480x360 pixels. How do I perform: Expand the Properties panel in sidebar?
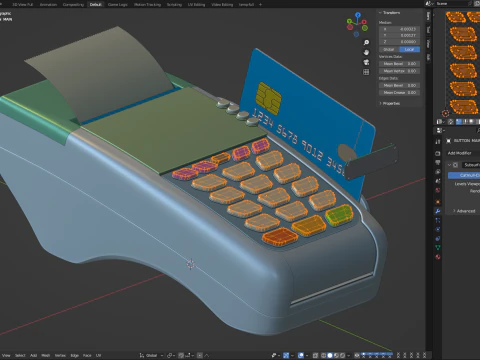point(380,103)
